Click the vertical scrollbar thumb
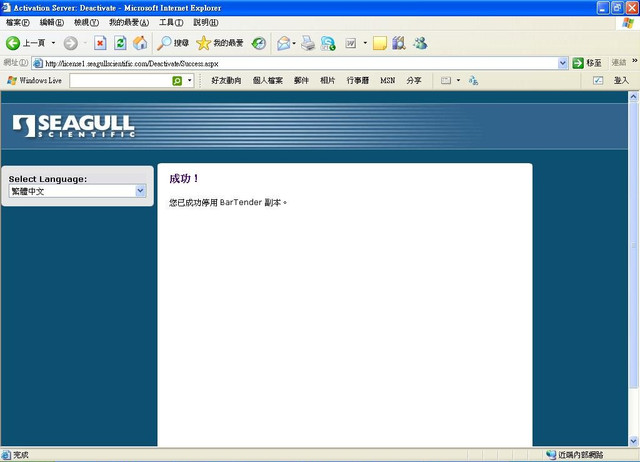Image resolution: width=640 pixels, height=462 pixels. pos(633,245)
